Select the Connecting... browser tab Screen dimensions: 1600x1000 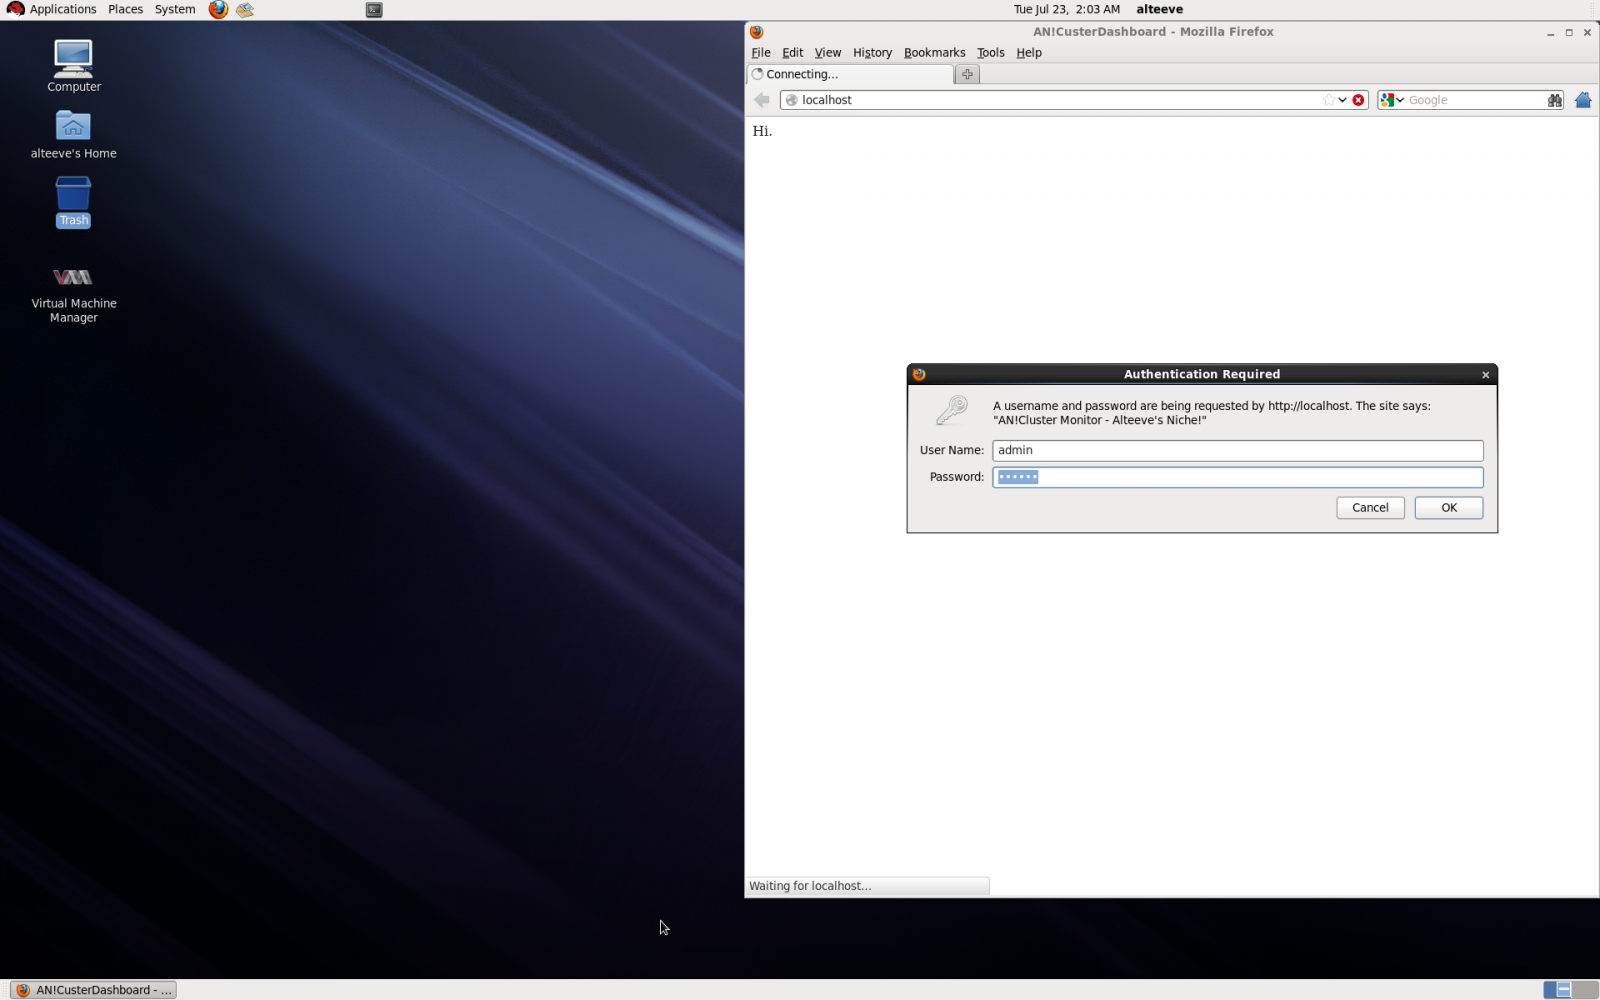(850, 74)
